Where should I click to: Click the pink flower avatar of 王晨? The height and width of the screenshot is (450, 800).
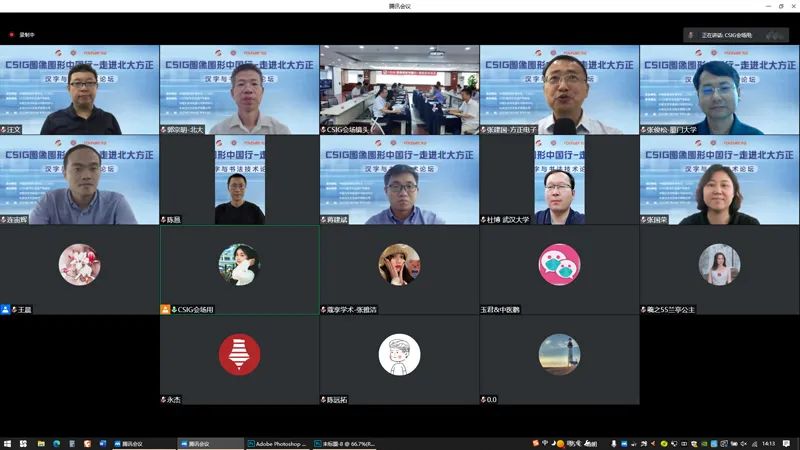coord(79,264)
